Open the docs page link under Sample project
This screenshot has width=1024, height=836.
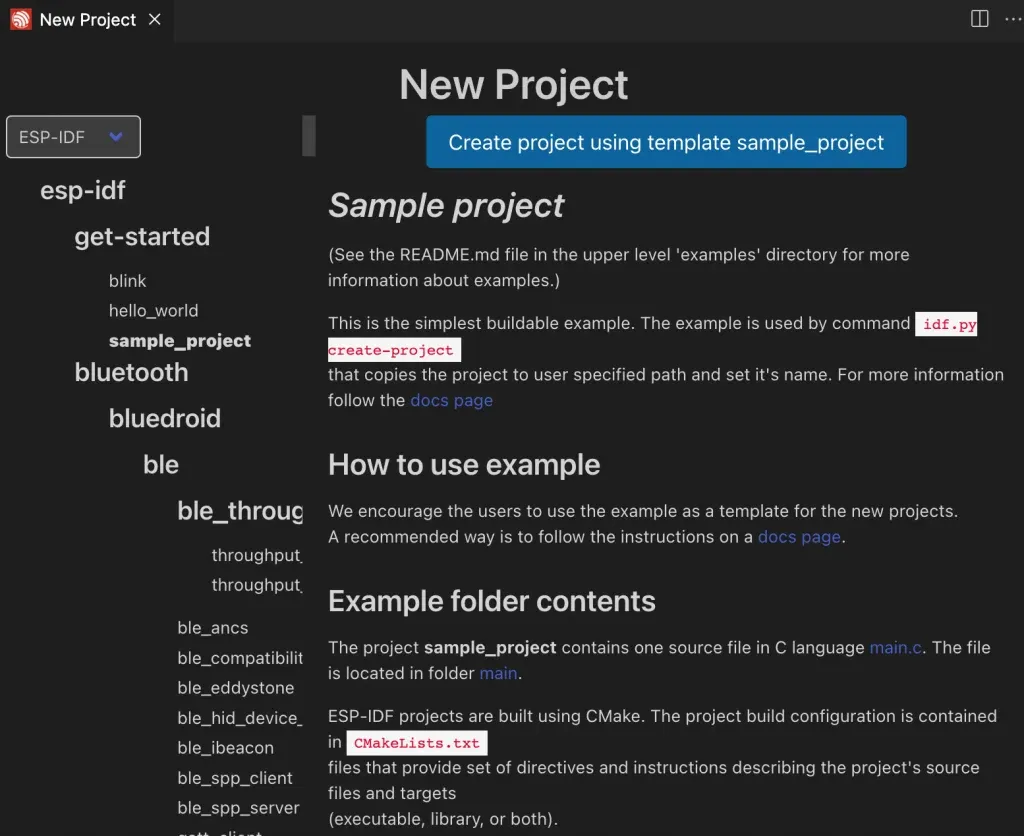click(451, 400)
